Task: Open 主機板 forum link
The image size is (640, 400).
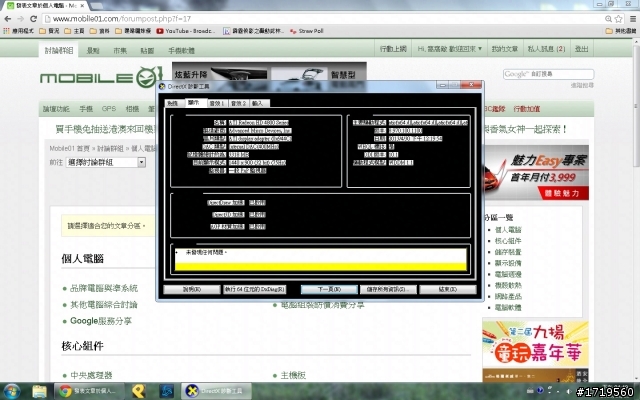Action: (293, 375)
